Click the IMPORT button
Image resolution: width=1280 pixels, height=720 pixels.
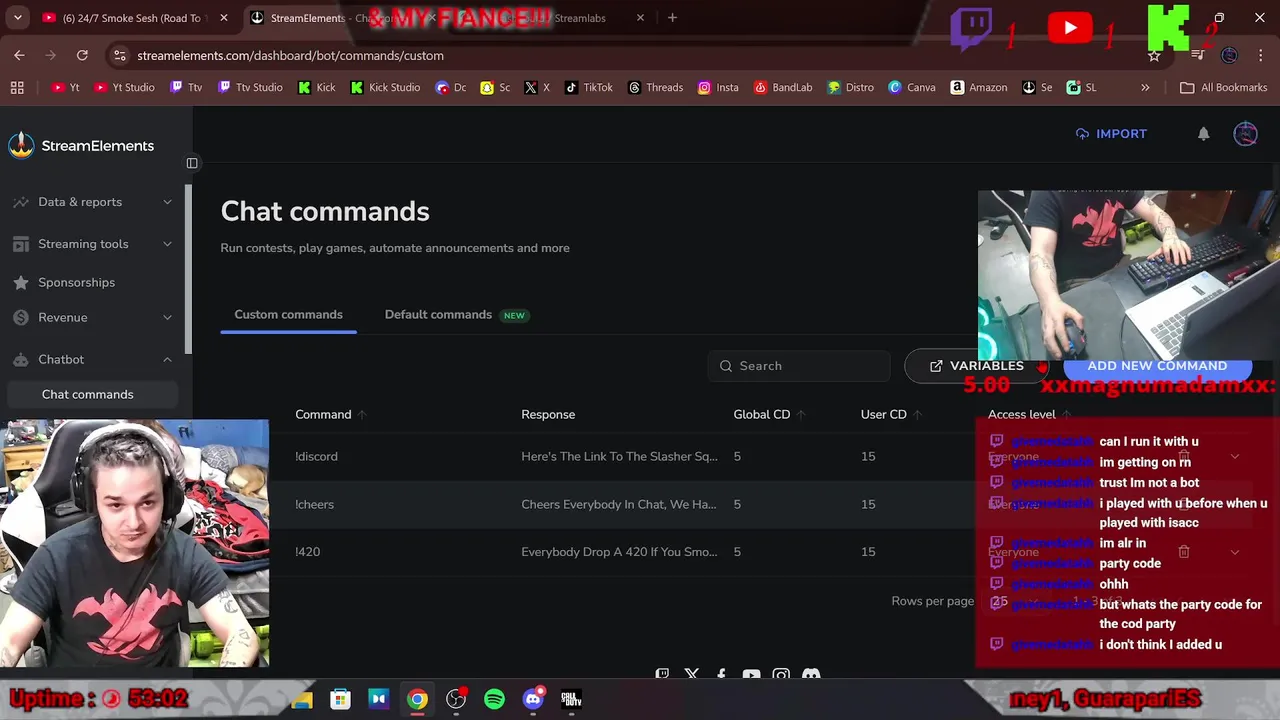click(x=1111, y=134)
